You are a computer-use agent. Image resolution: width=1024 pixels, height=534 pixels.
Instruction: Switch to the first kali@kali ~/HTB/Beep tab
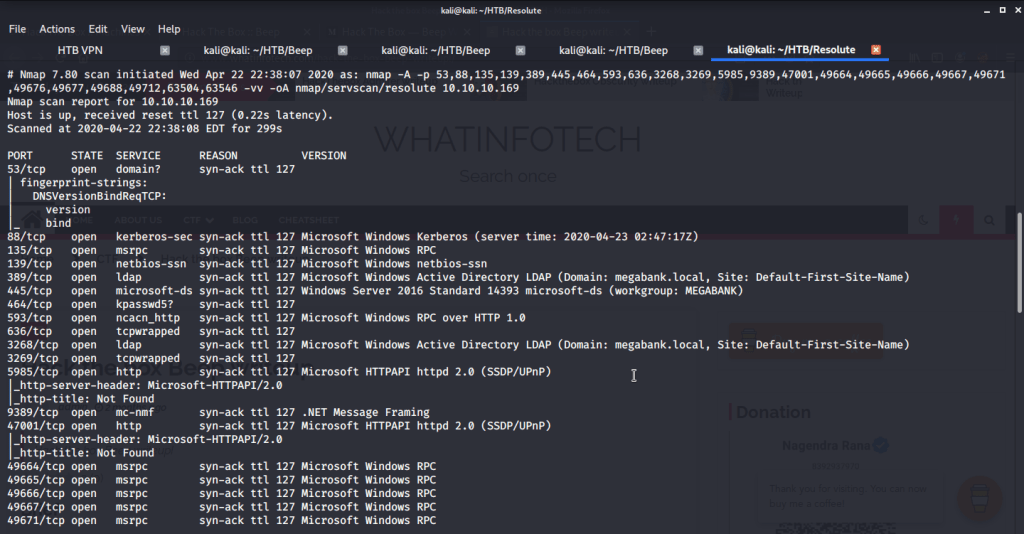pos(257,50)
